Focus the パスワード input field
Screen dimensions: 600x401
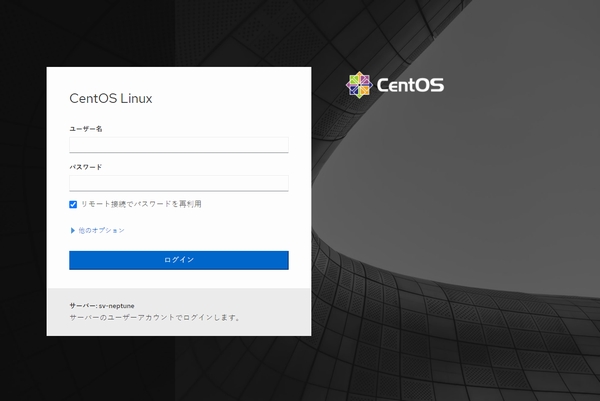(x=179, y=183)
